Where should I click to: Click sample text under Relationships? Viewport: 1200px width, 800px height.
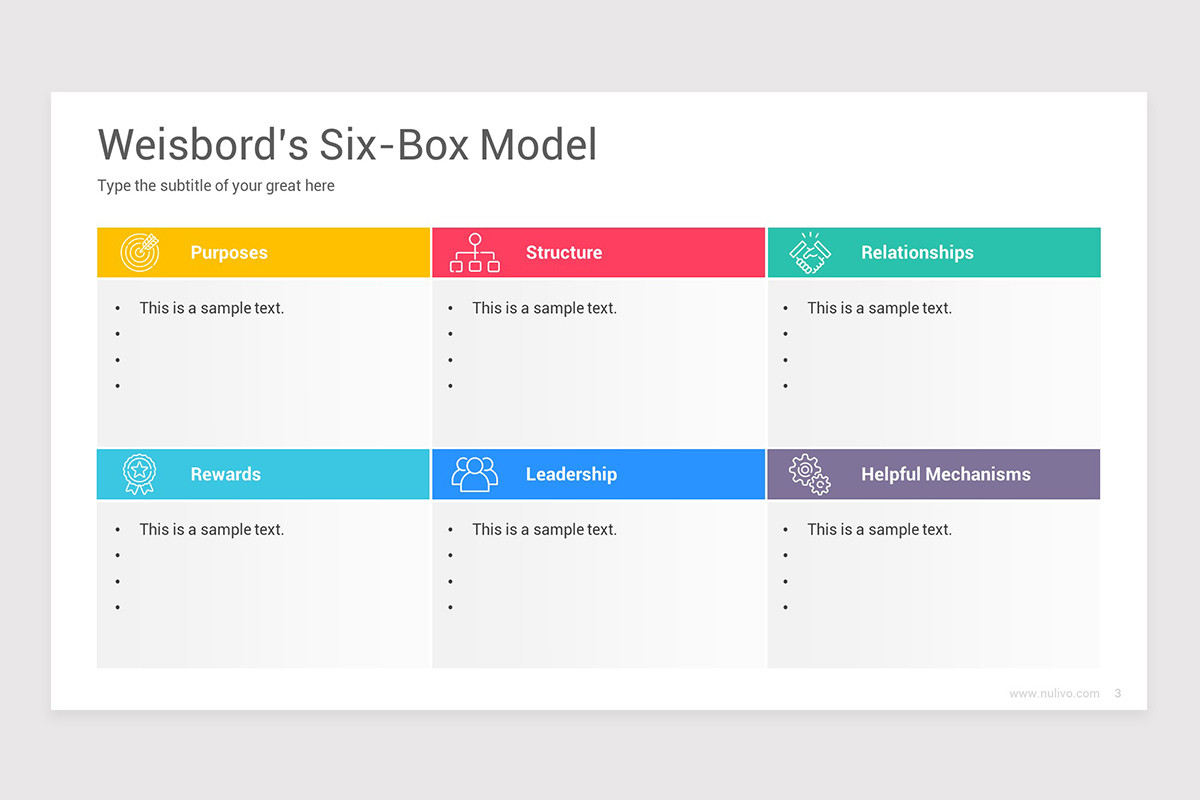pos(880,308)
